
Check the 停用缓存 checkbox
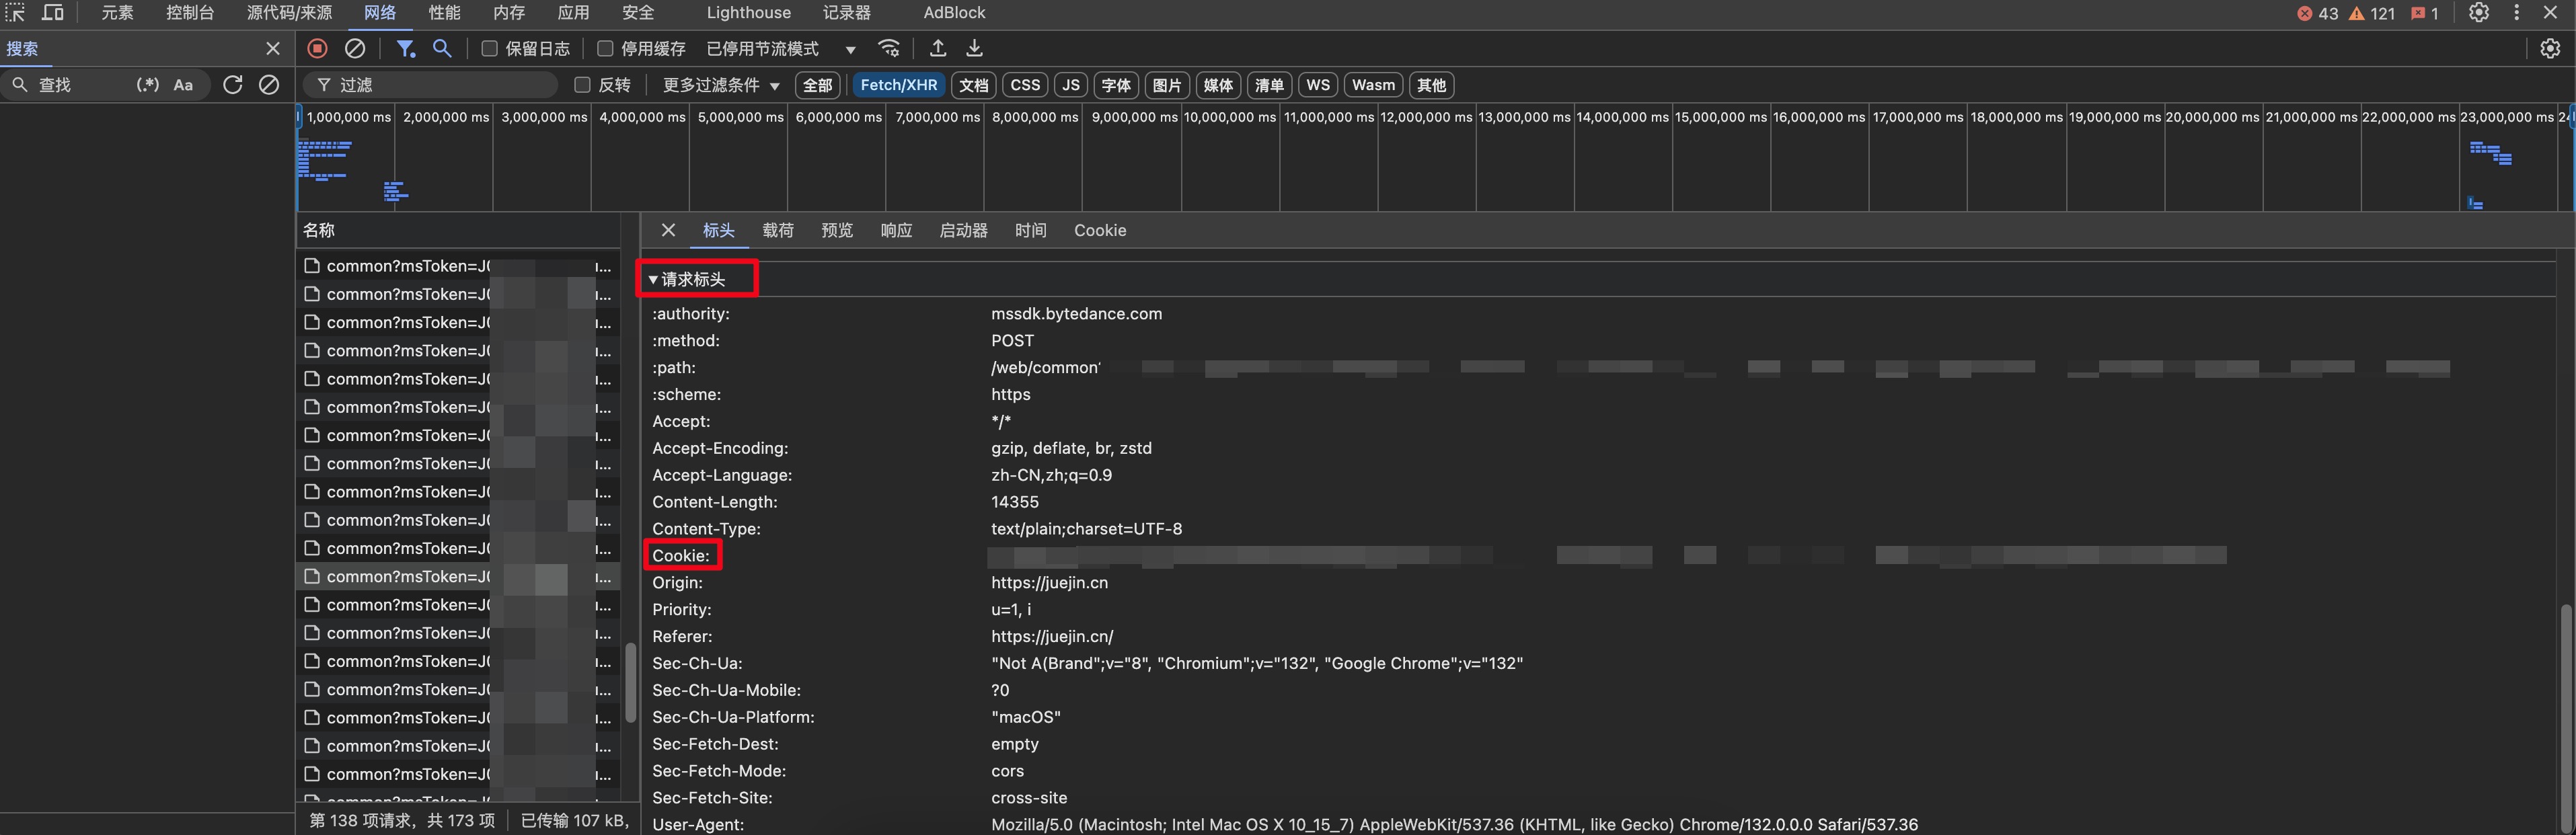605,49
